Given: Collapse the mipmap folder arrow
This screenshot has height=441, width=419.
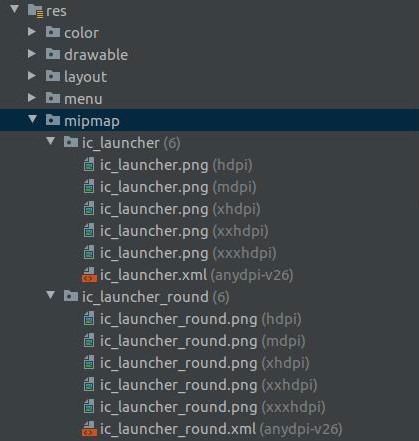Looking at the screenshot, I should coord(32,119).
